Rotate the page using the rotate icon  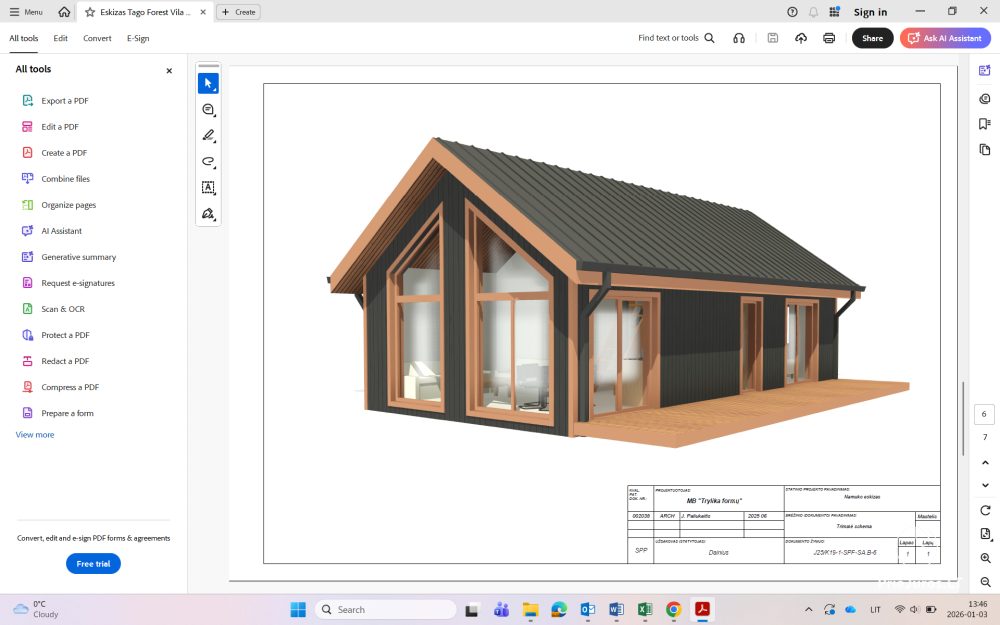[985, 510]
